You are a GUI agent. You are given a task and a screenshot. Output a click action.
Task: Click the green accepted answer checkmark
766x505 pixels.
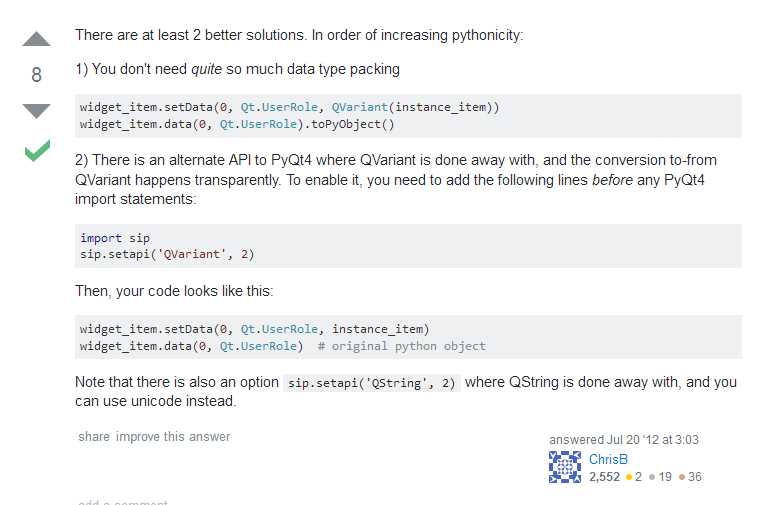37,150
